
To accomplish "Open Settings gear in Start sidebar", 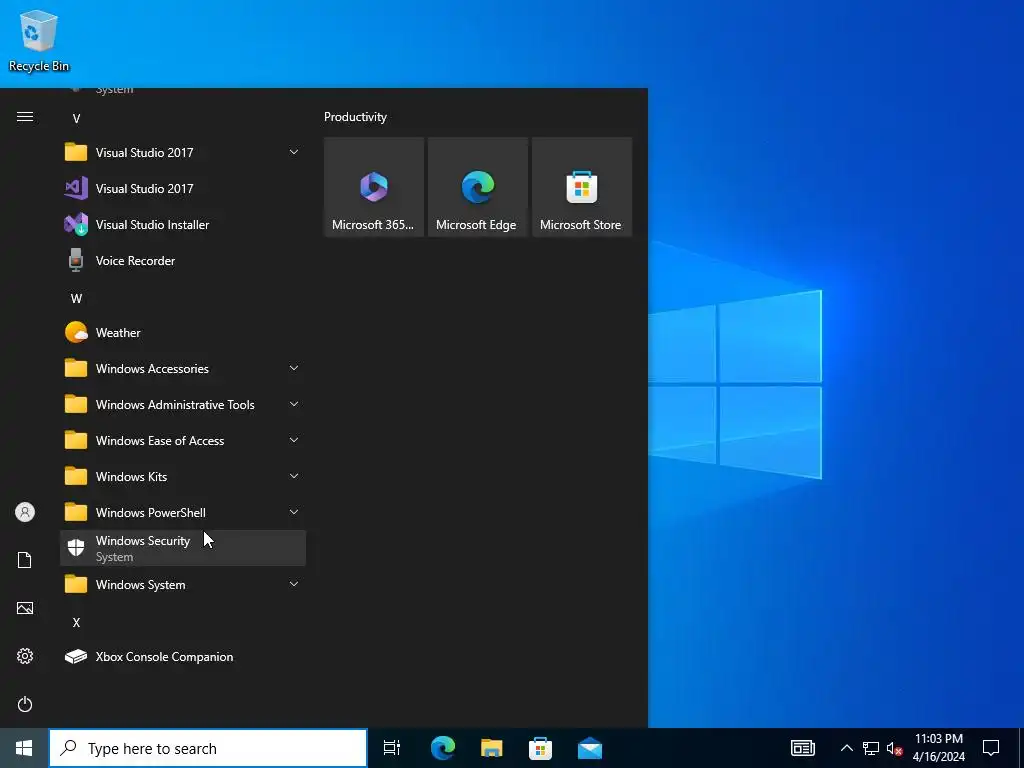I will 25,656.
